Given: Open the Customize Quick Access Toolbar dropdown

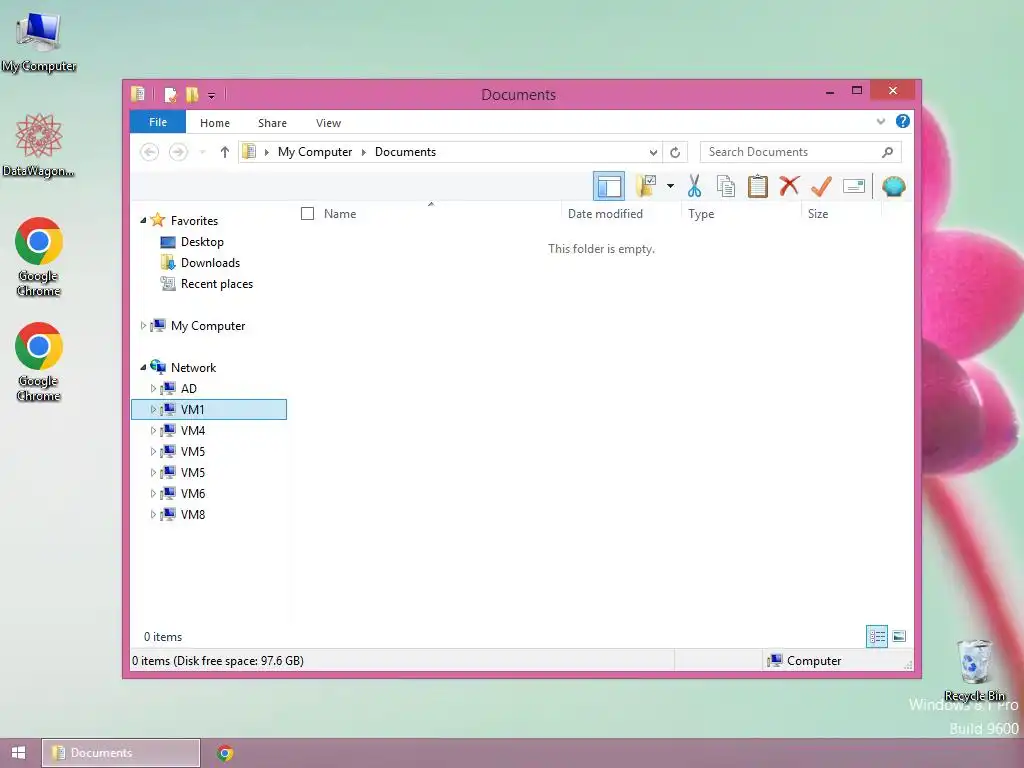Looking at the screenshot, I should 212,95.
